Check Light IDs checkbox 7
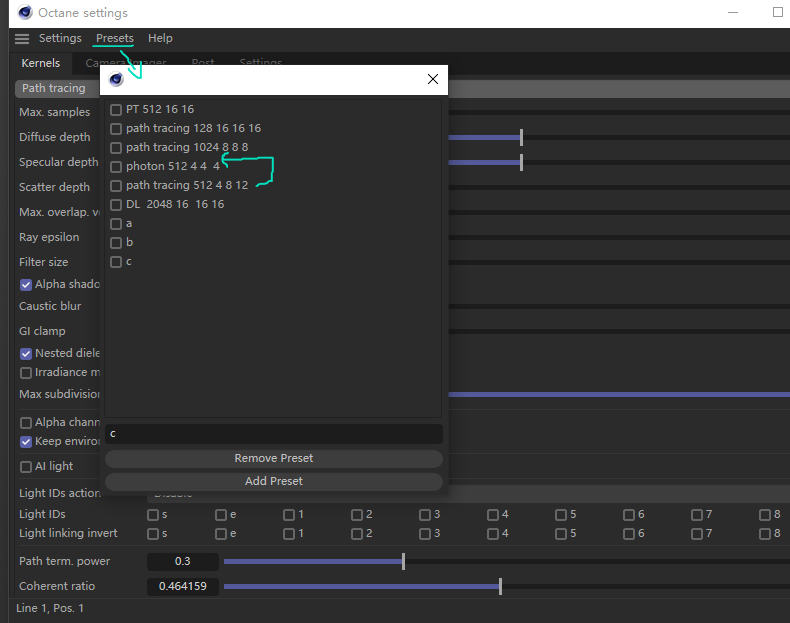This screenshot has height=623, width=790. tap(697, 515)
